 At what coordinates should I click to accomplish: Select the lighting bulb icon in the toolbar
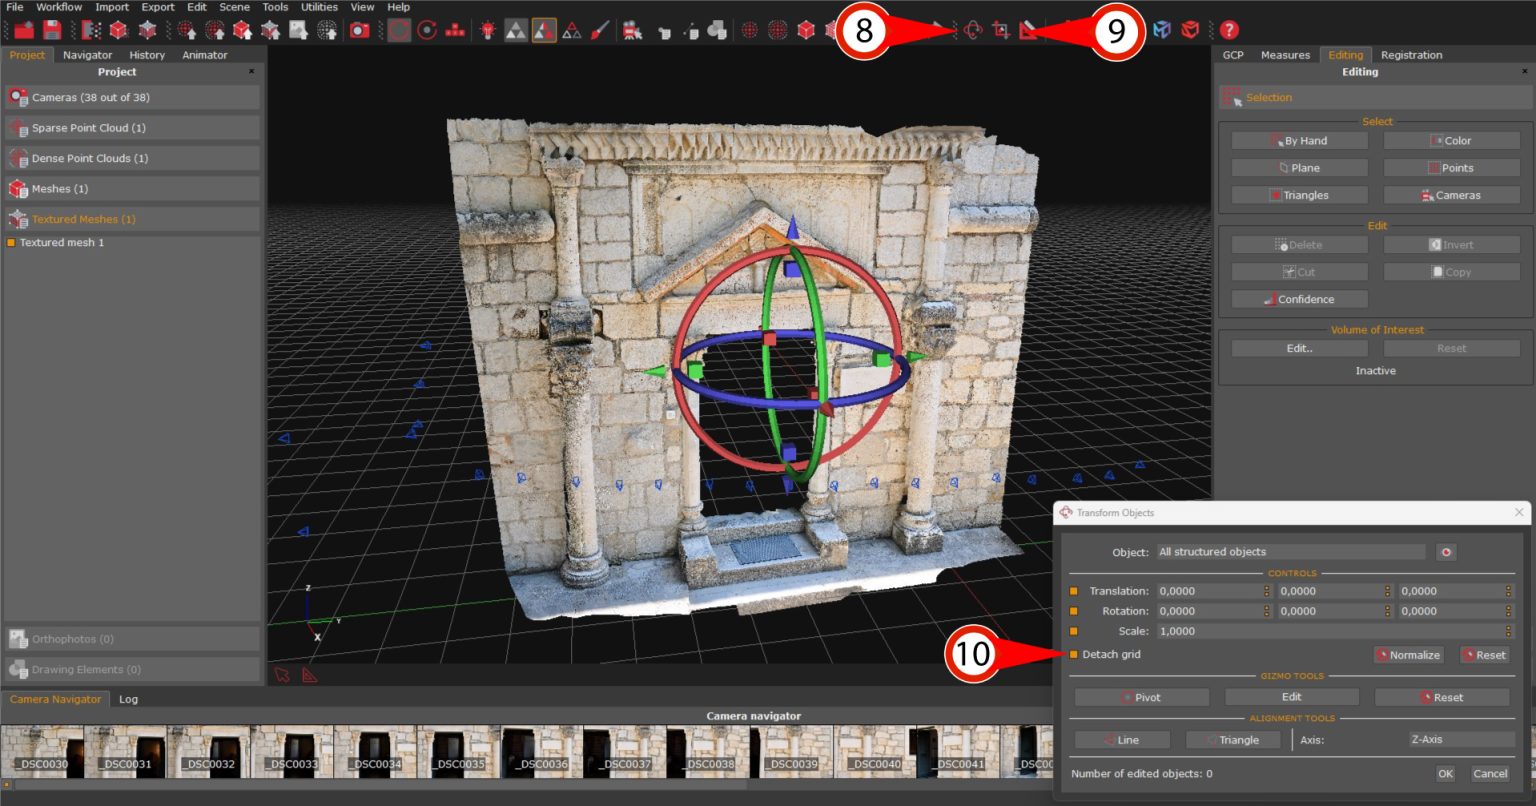pyautogui.click(x=487, y=30)
